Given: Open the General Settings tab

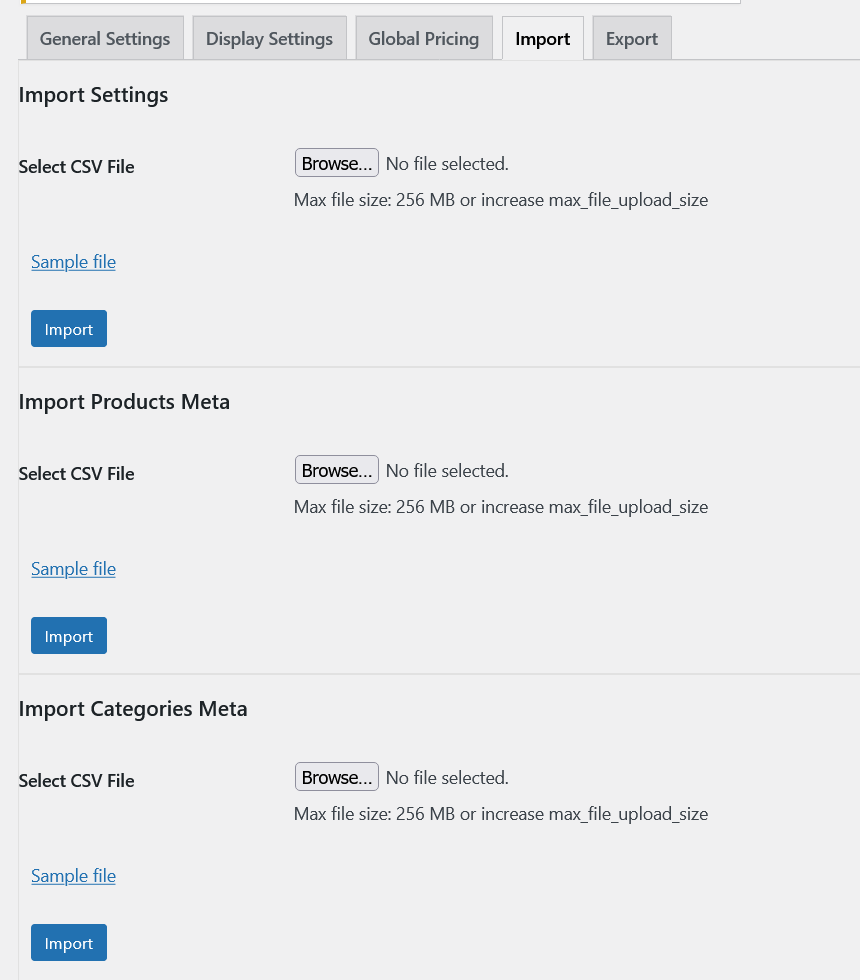Looking at the screenshot, I should coord(105,39).
